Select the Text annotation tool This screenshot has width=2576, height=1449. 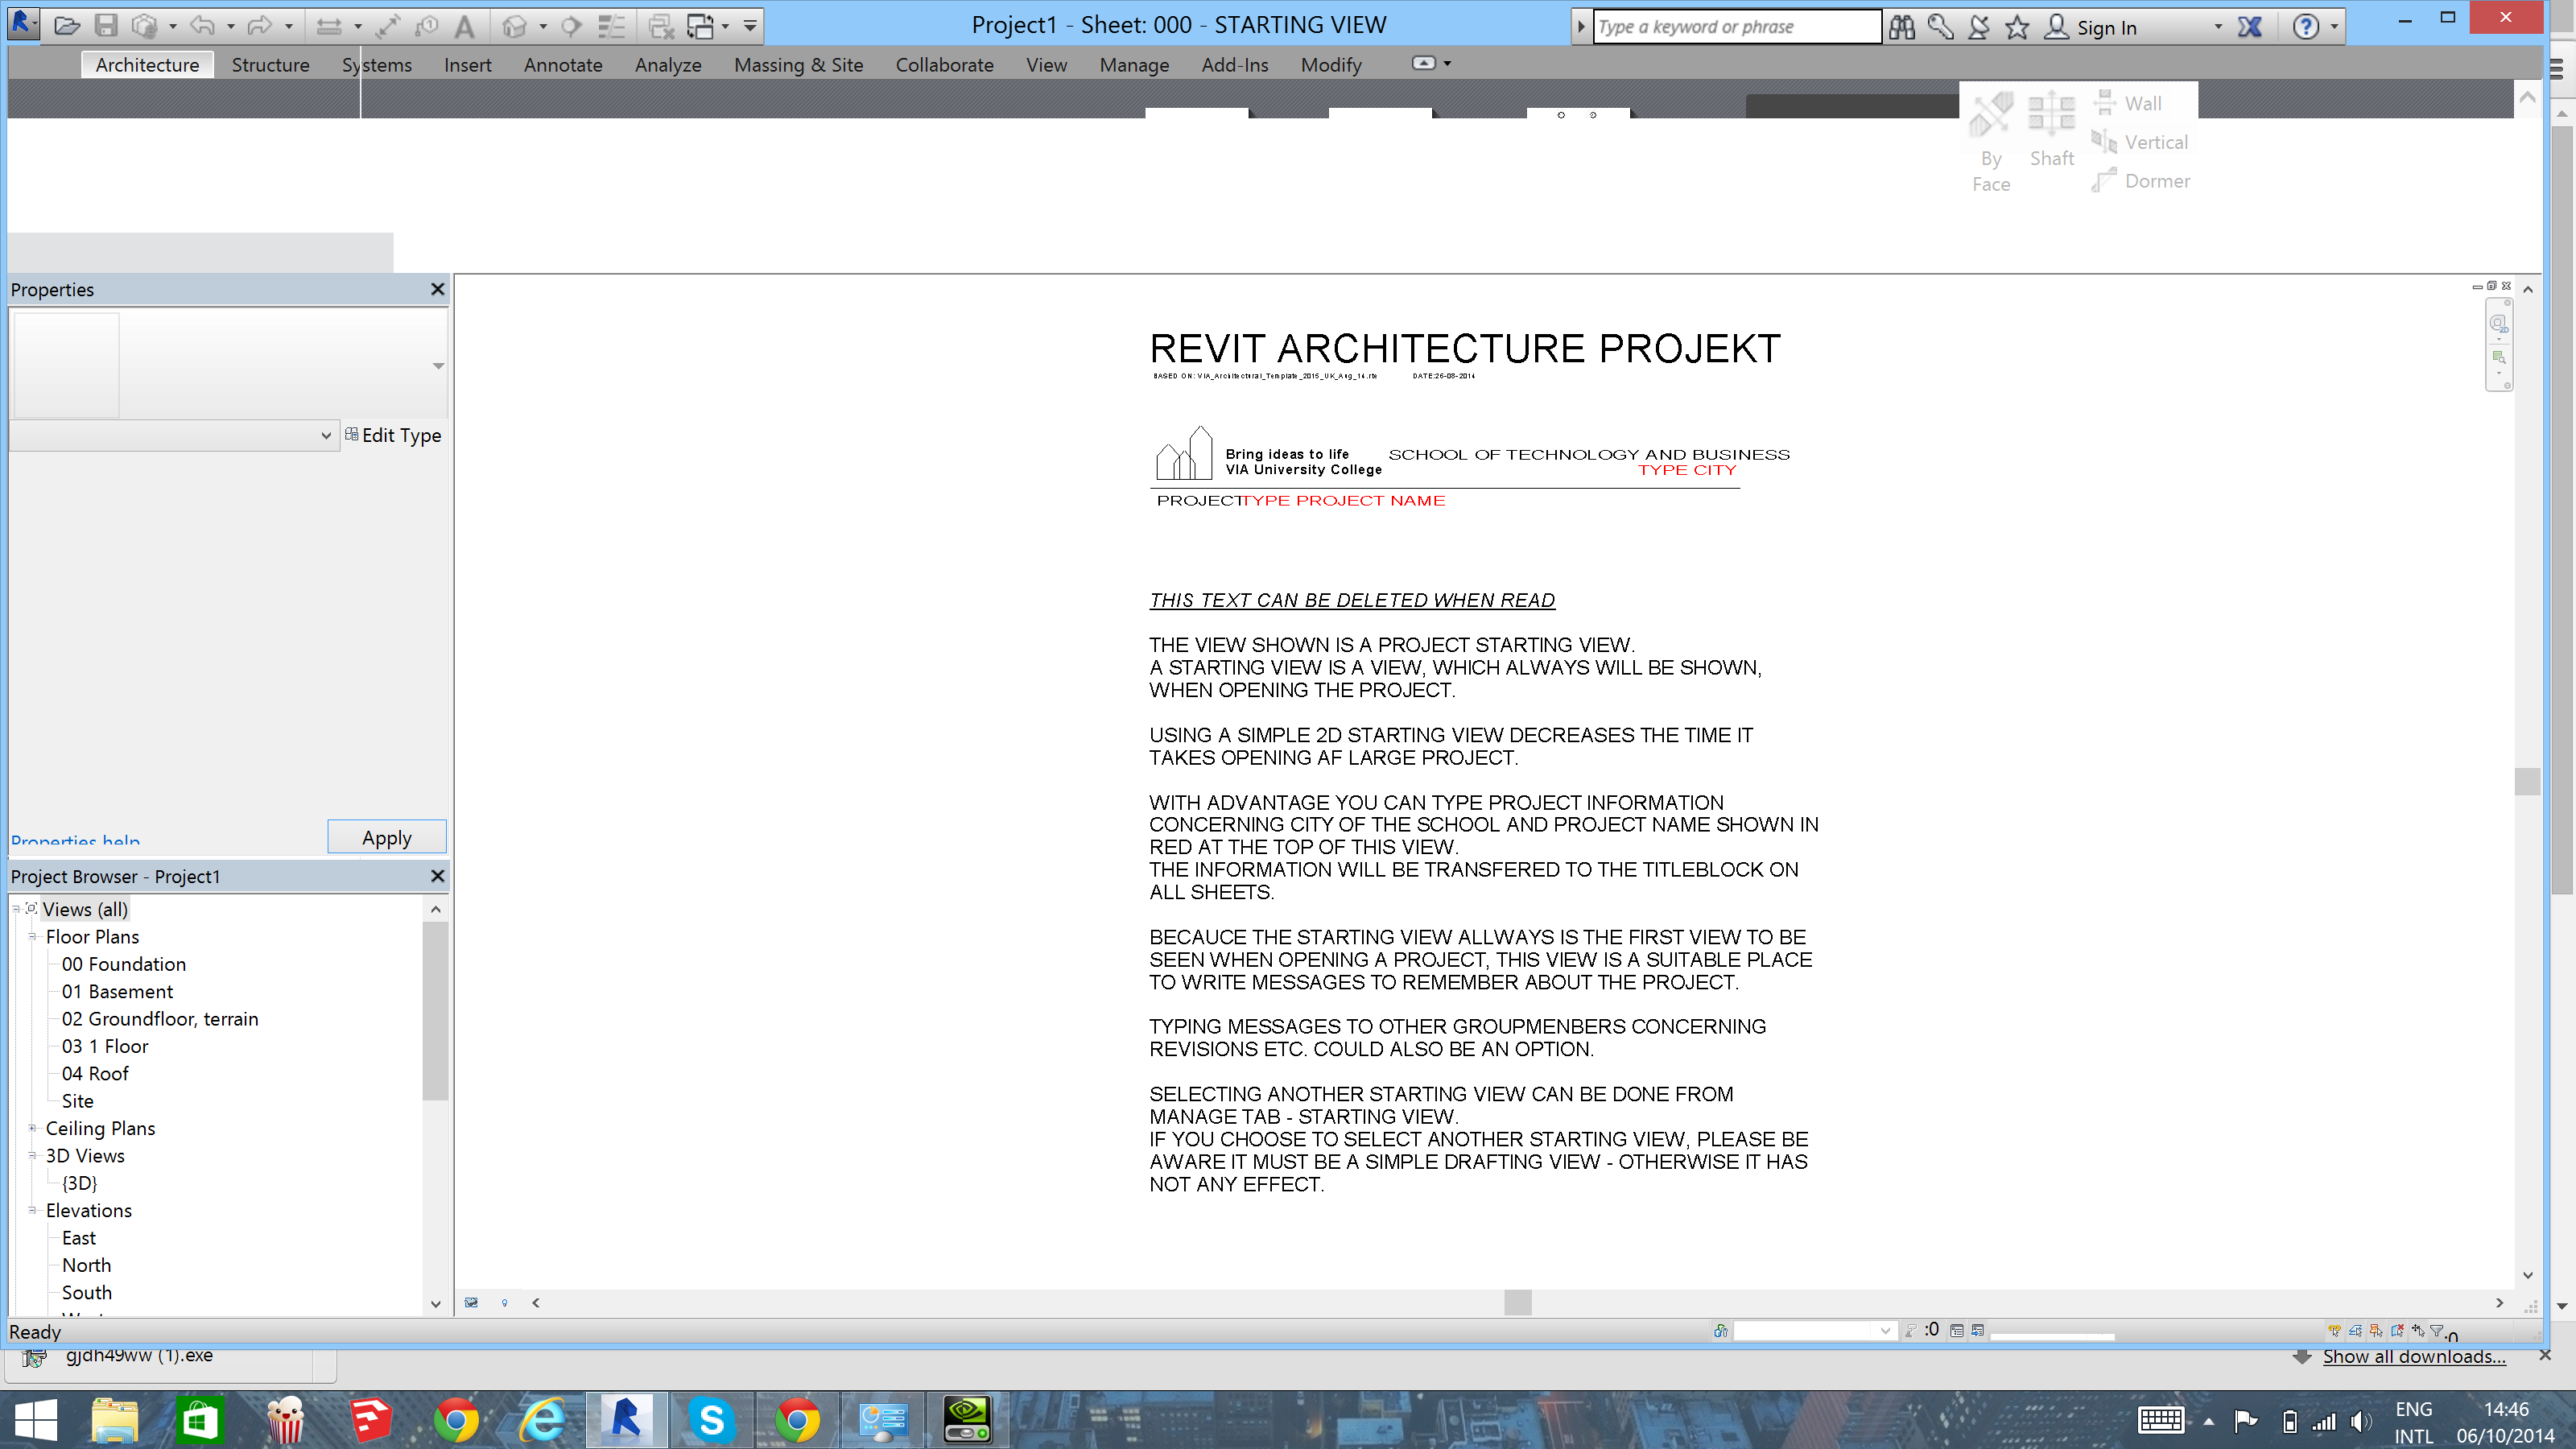click(x=464, y=26)
